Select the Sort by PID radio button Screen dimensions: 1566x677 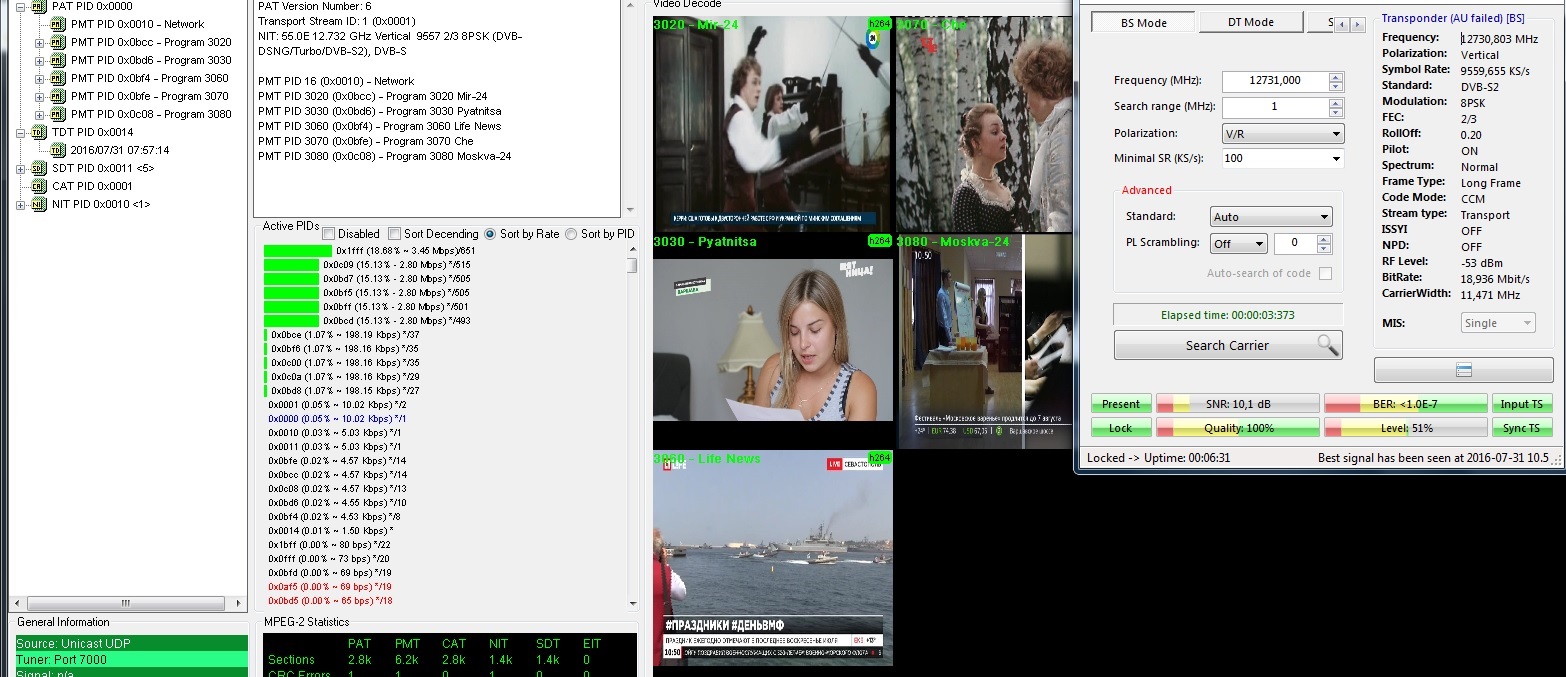(572, 234)
